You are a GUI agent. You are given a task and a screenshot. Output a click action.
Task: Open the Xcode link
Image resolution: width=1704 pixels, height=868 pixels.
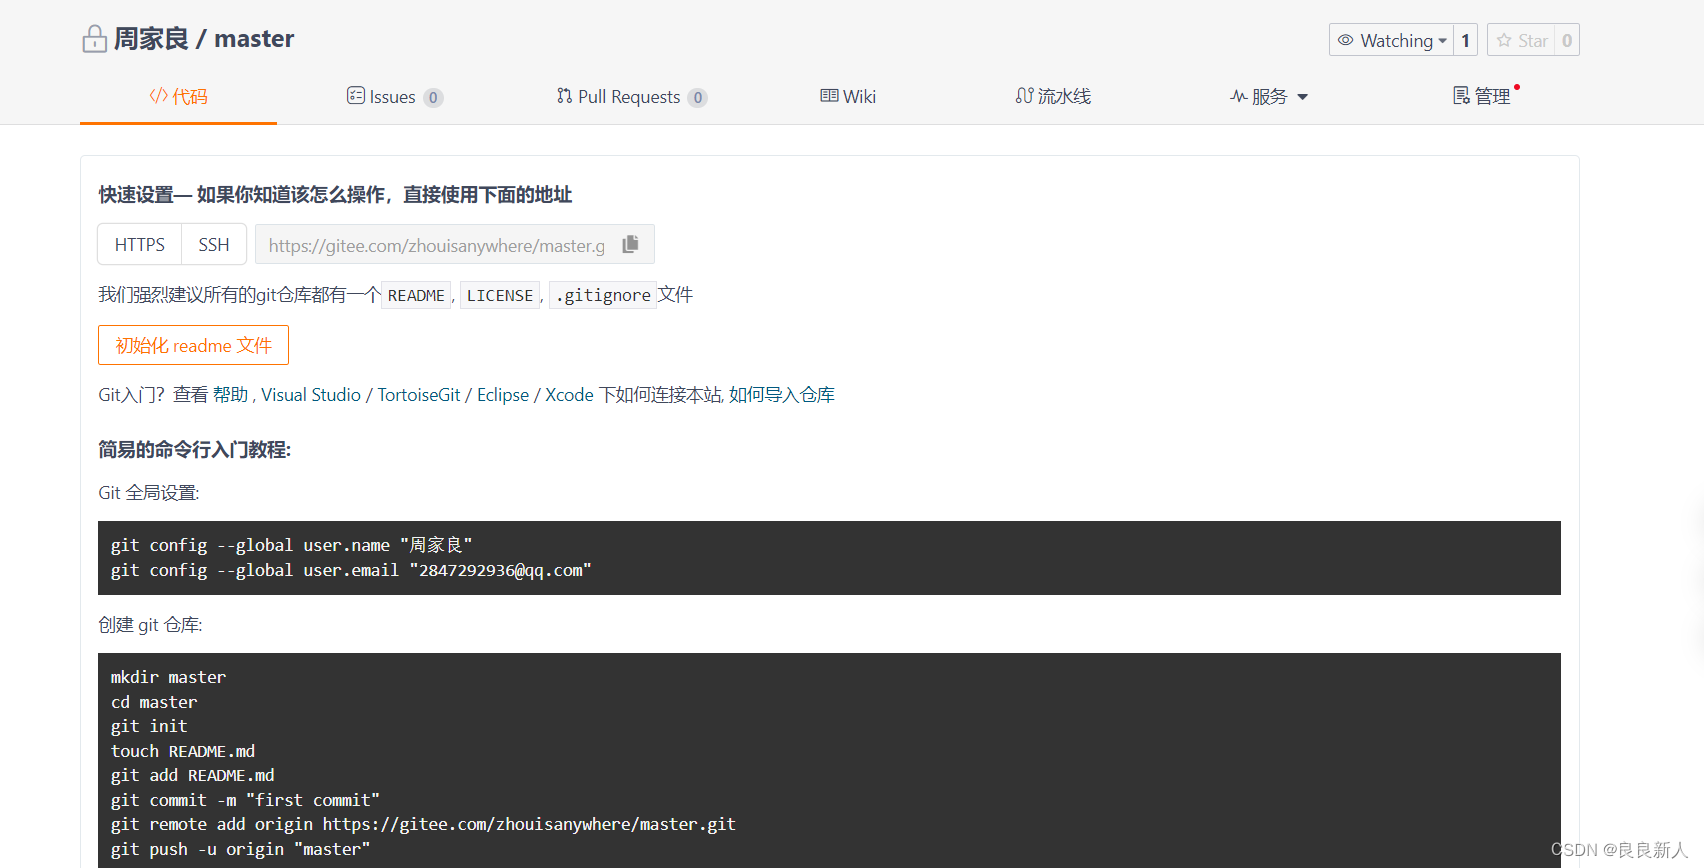coord(569,395)
